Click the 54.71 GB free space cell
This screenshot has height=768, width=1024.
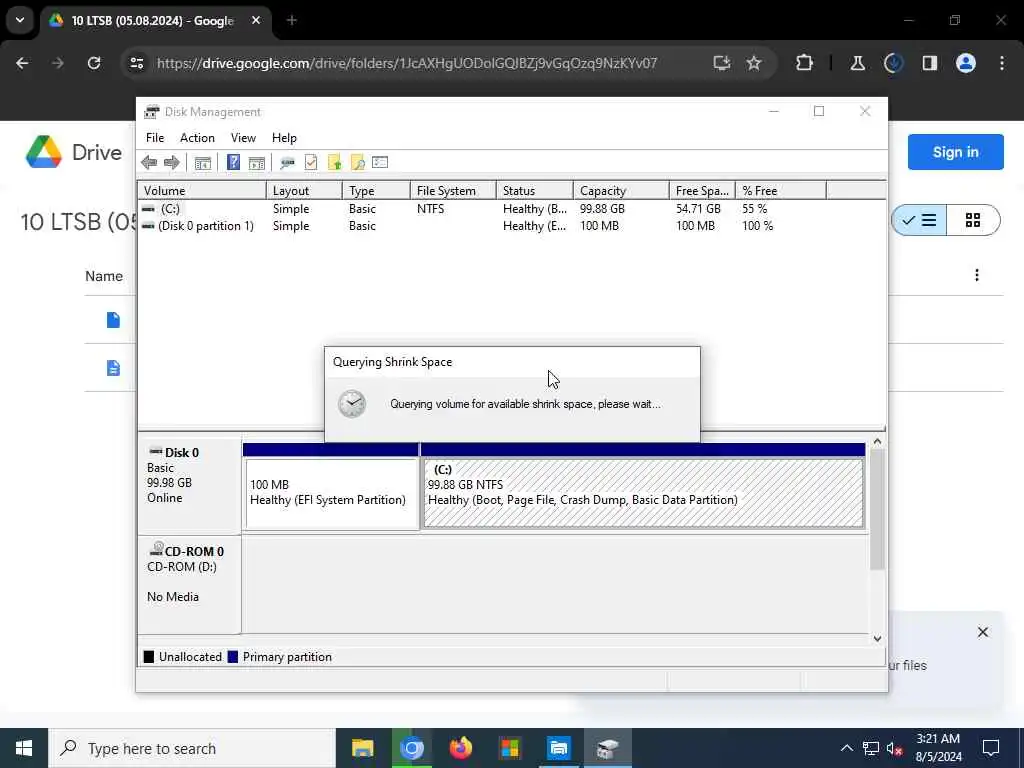[698, 209]
